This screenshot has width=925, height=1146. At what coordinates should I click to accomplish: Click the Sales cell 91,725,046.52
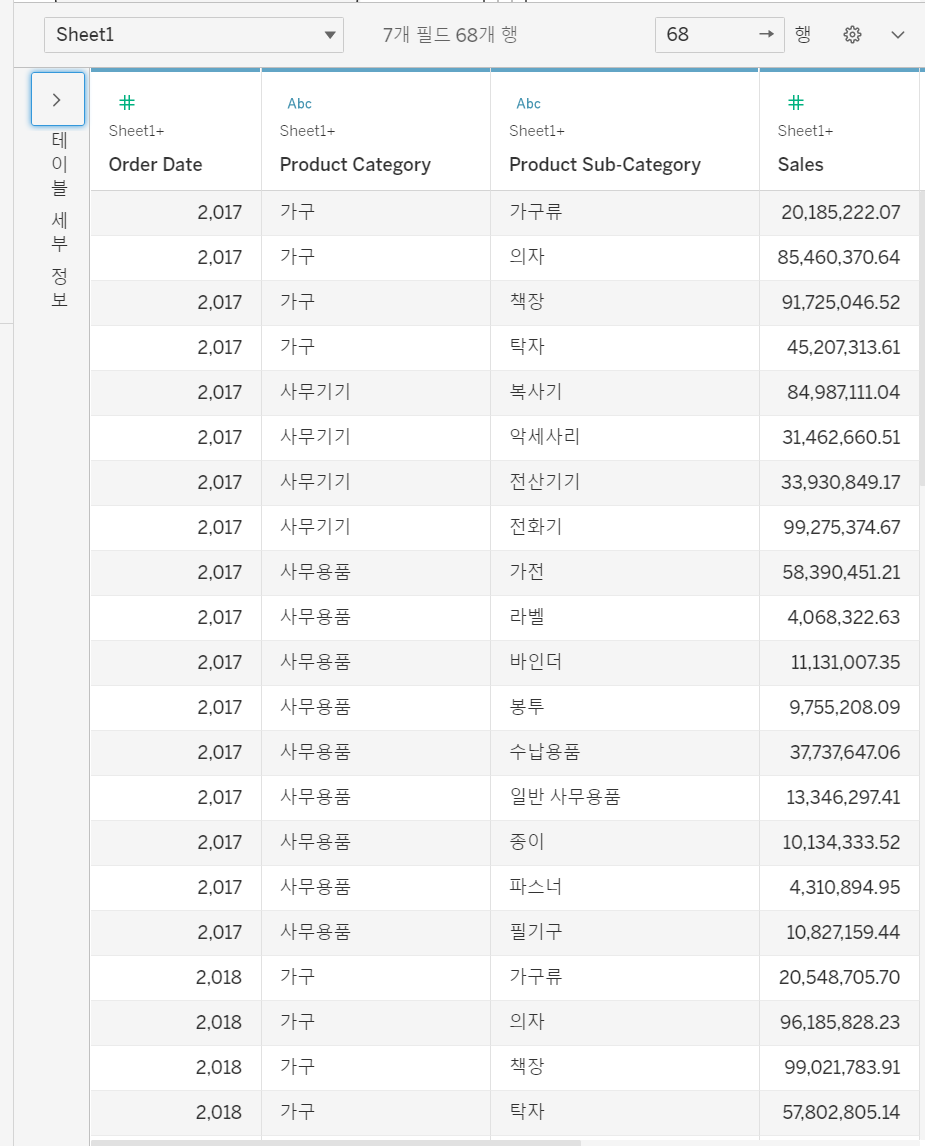[x=840, y=303]
